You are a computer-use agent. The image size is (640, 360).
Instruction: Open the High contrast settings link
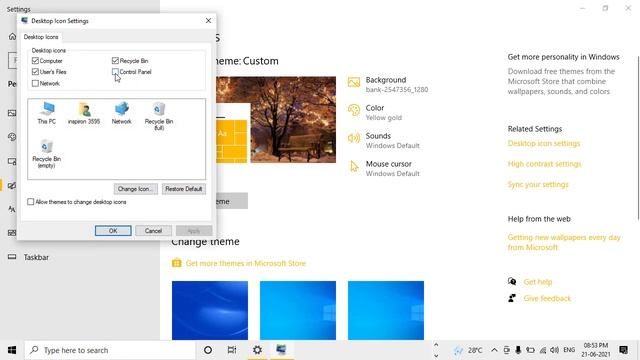(x=544, y=164)
